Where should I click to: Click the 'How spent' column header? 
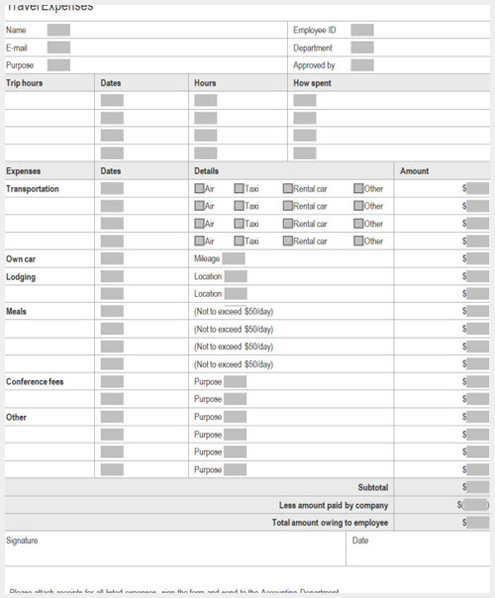(312, 83)
